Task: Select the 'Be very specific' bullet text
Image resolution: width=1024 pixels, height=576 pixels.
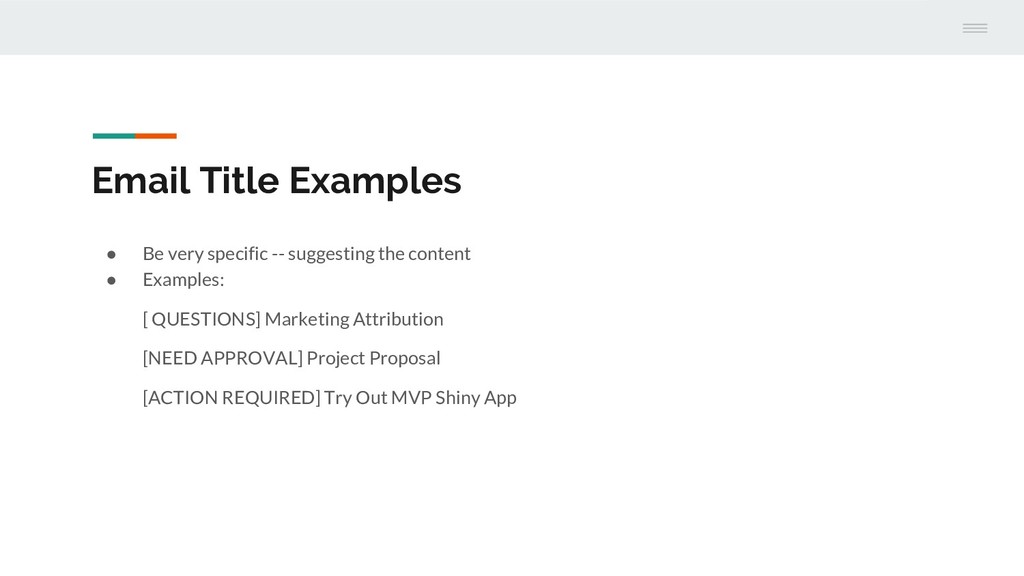Action: point(306,253)
